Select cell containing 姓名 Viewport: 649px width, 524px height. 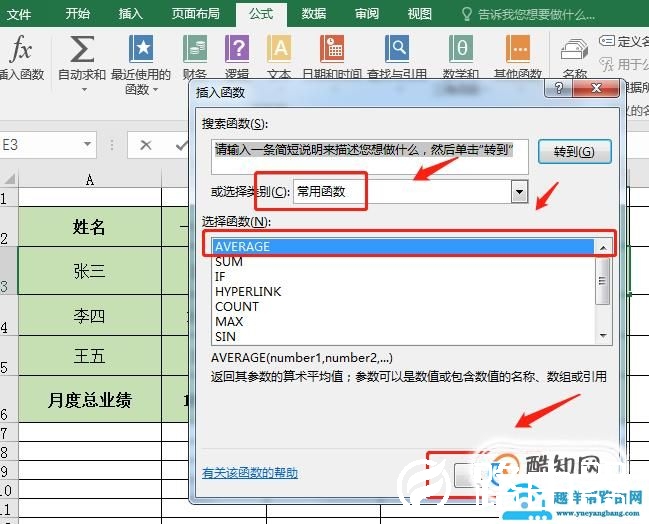[x=89, y=227]
